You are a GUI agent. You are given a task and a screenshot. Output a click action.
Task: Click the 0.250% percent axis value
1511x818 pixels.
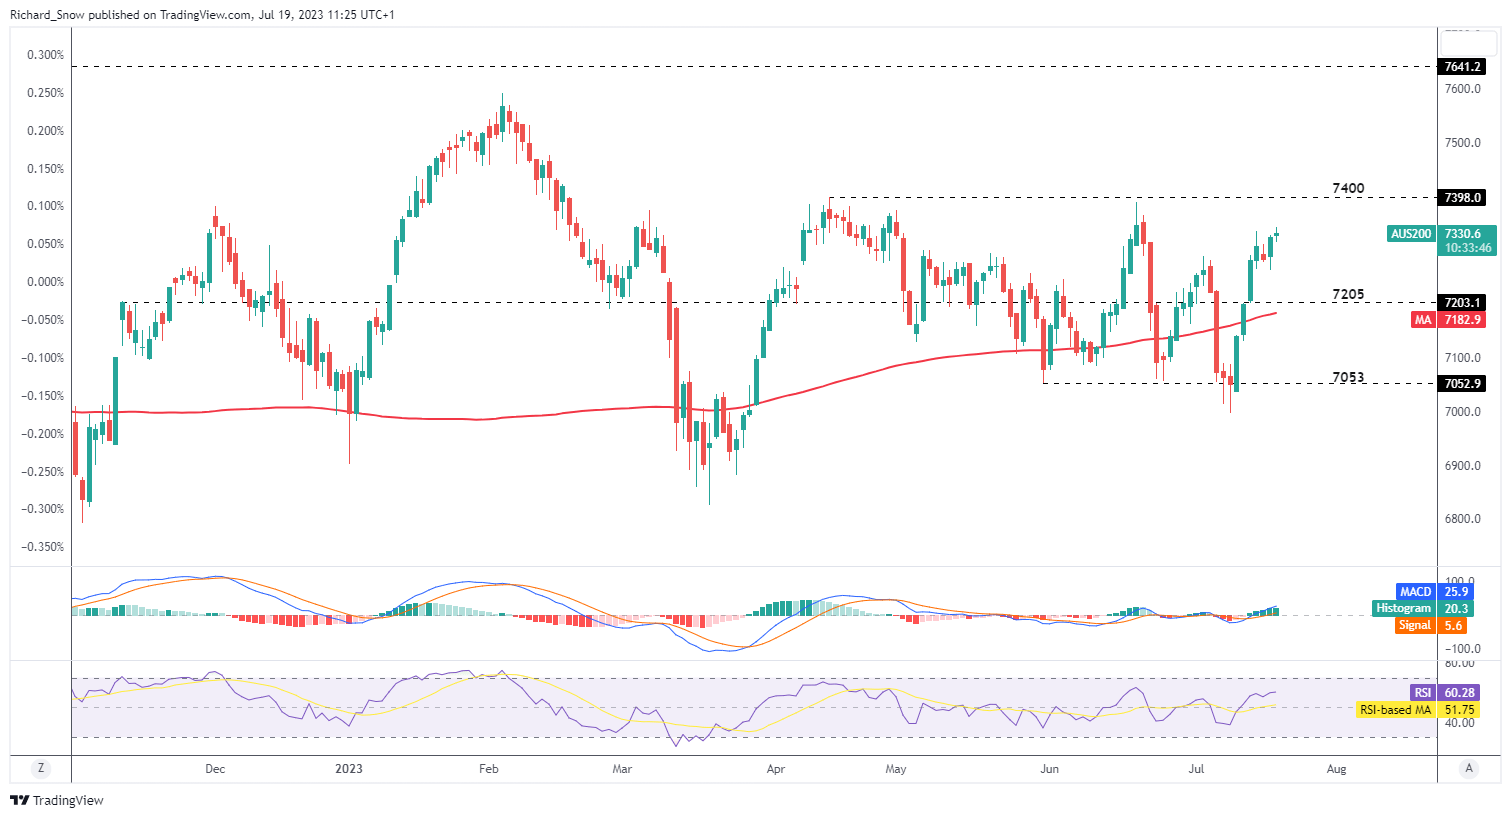click(45, 93)
